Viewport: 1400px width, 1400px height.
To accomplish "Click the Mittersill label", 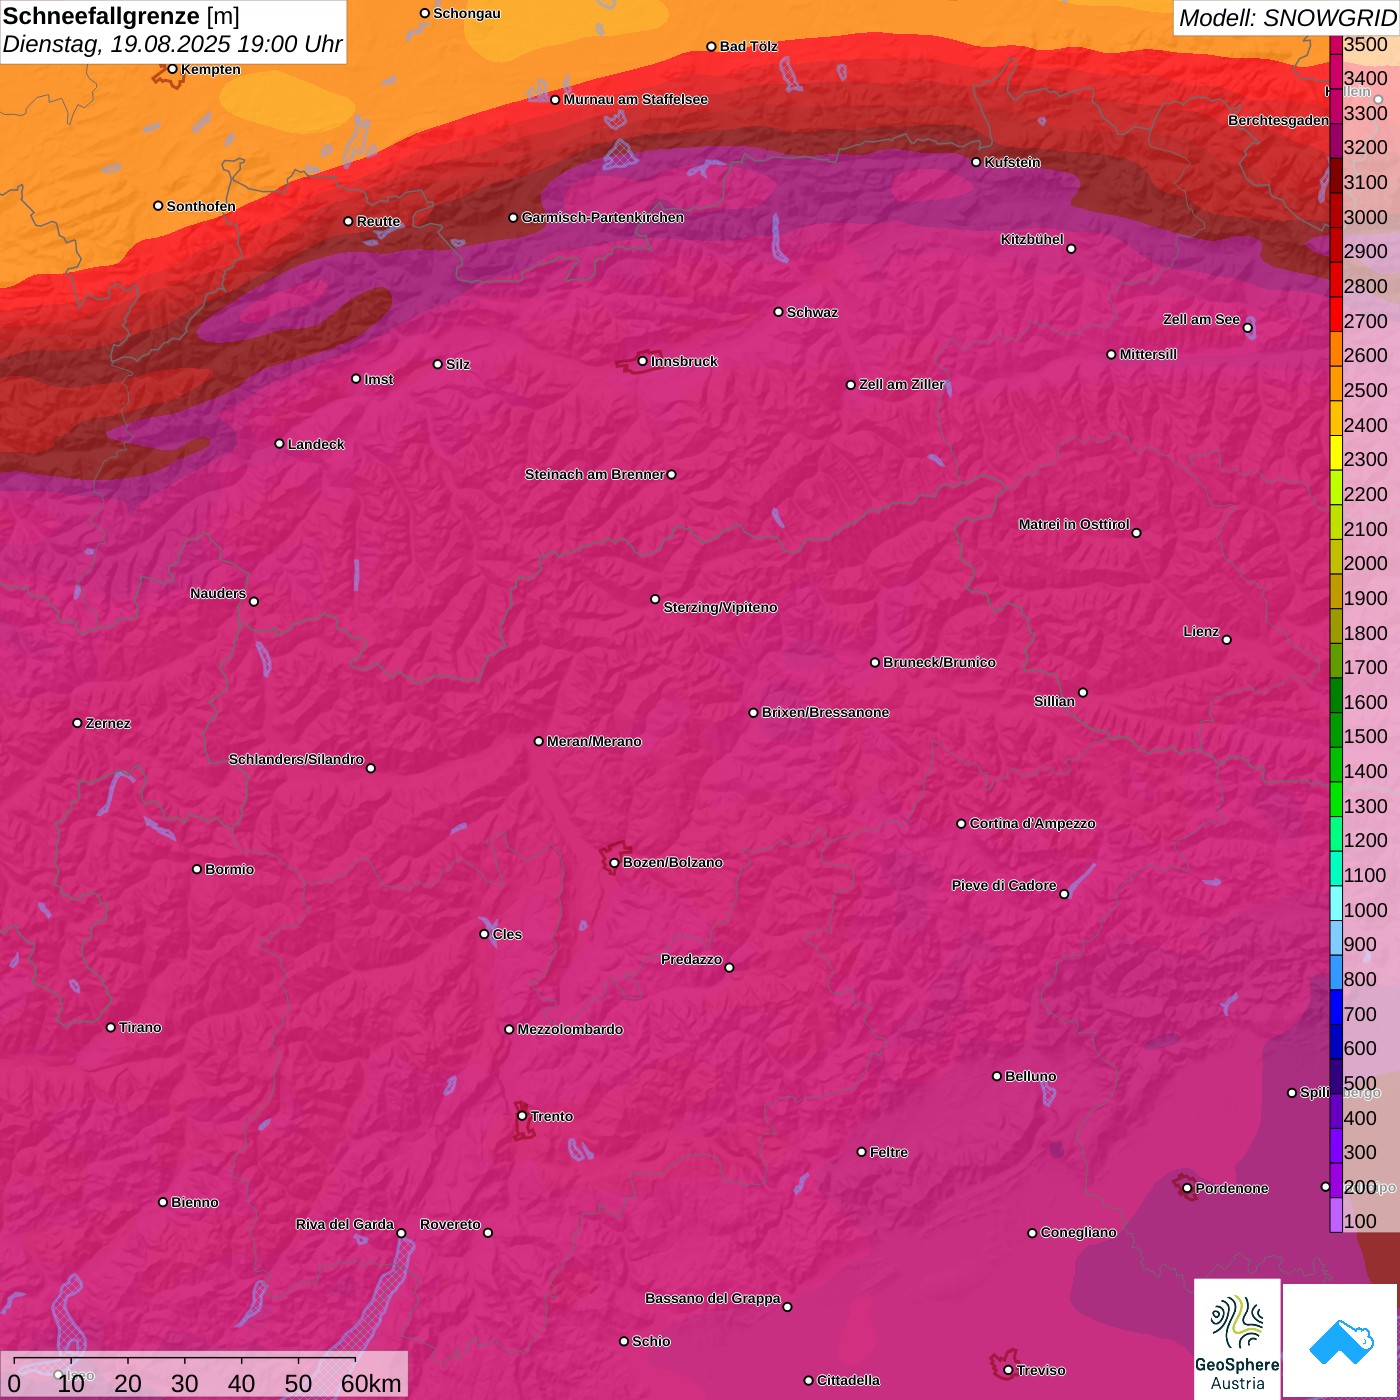I will 1148,354.
